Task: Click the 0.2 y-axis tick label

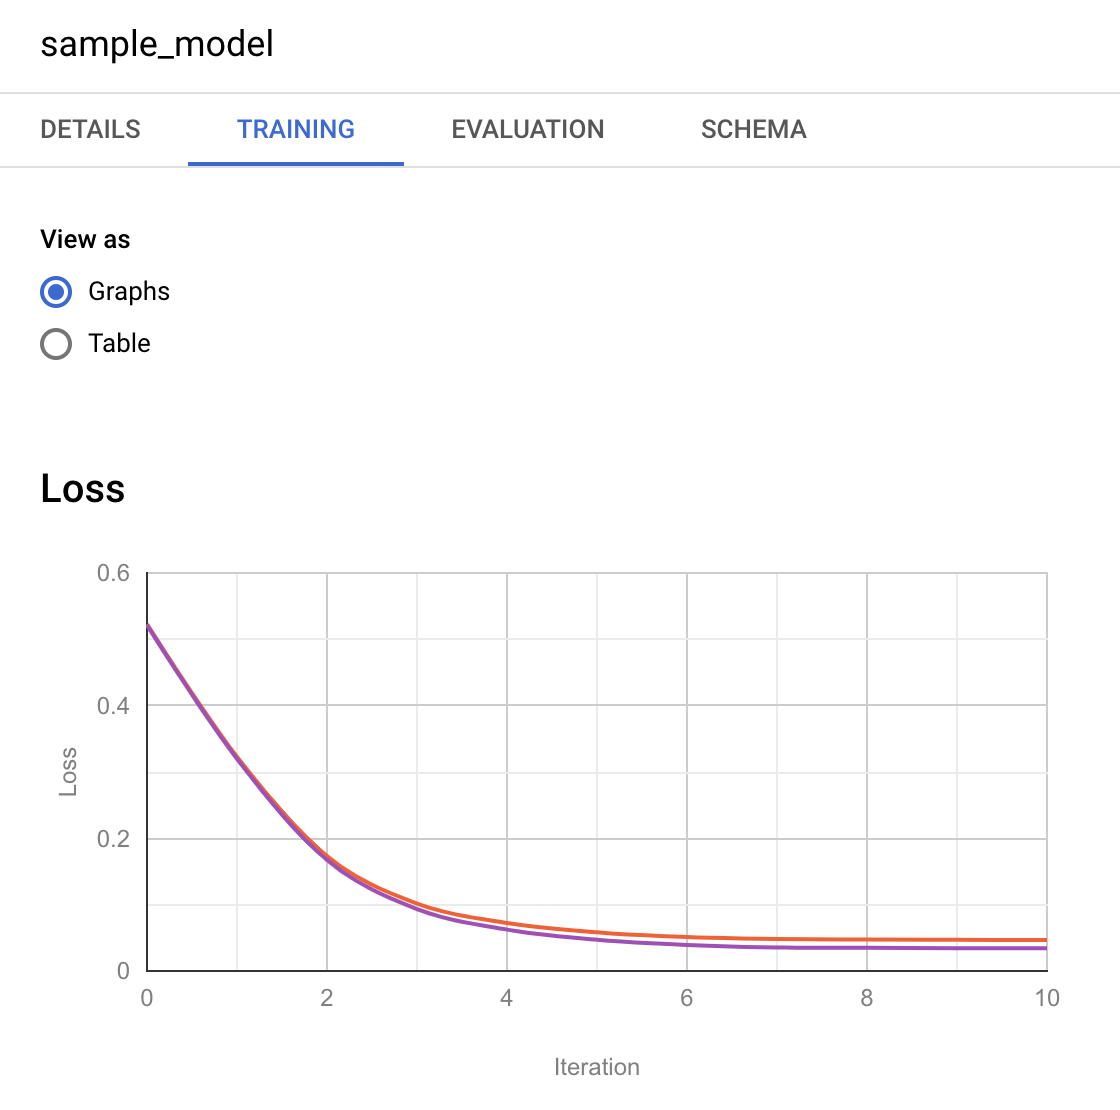Action: click(x=113, y=839)
